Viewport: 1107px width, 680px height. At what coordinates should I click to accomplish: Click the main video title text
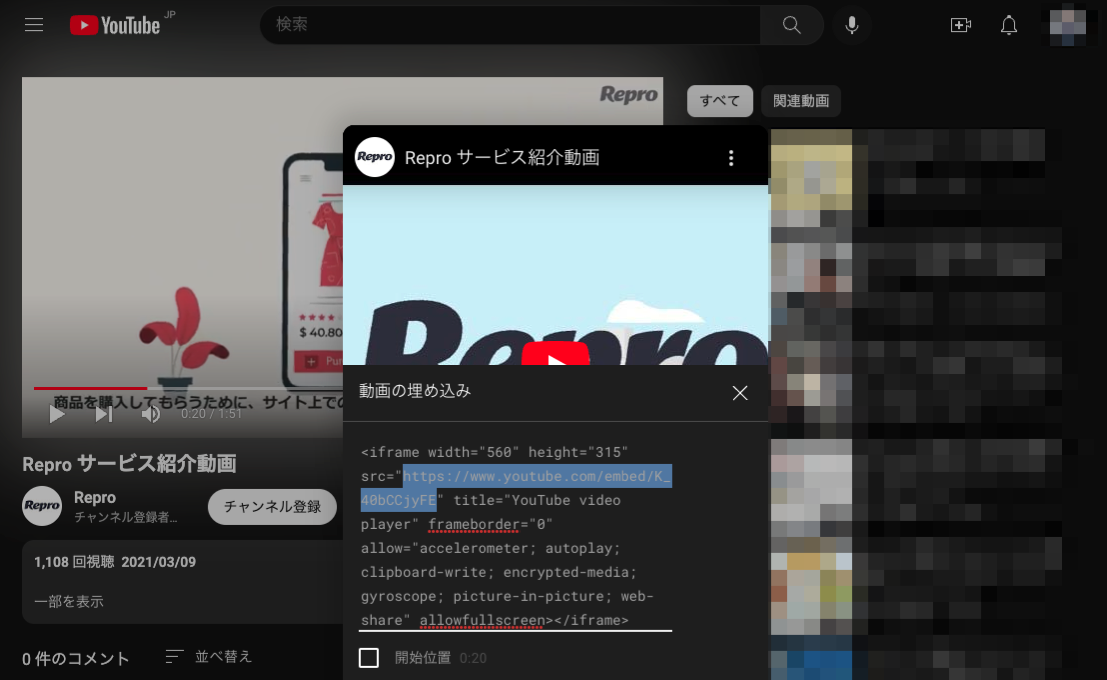click(x=129, y=464)
